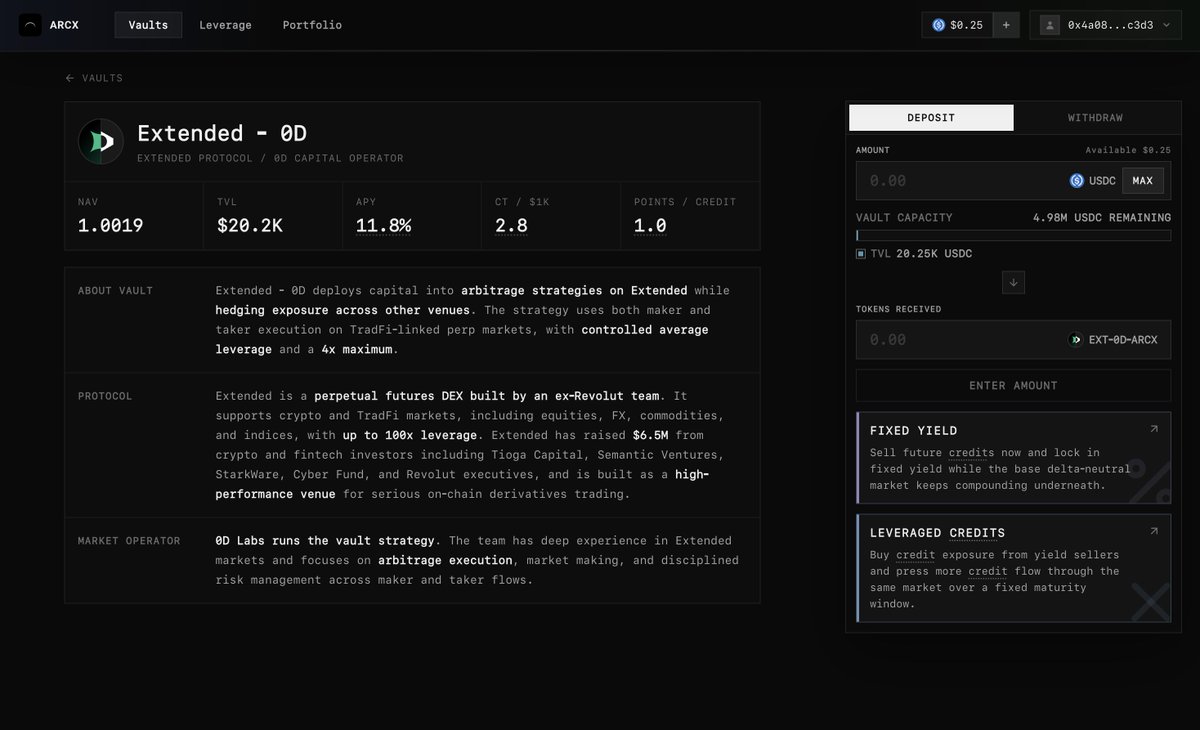Click the POINTS / CREDIT value 1.0
Image resolution: width=1200 pixels, height=730 pixels.
tap(650, 226)
